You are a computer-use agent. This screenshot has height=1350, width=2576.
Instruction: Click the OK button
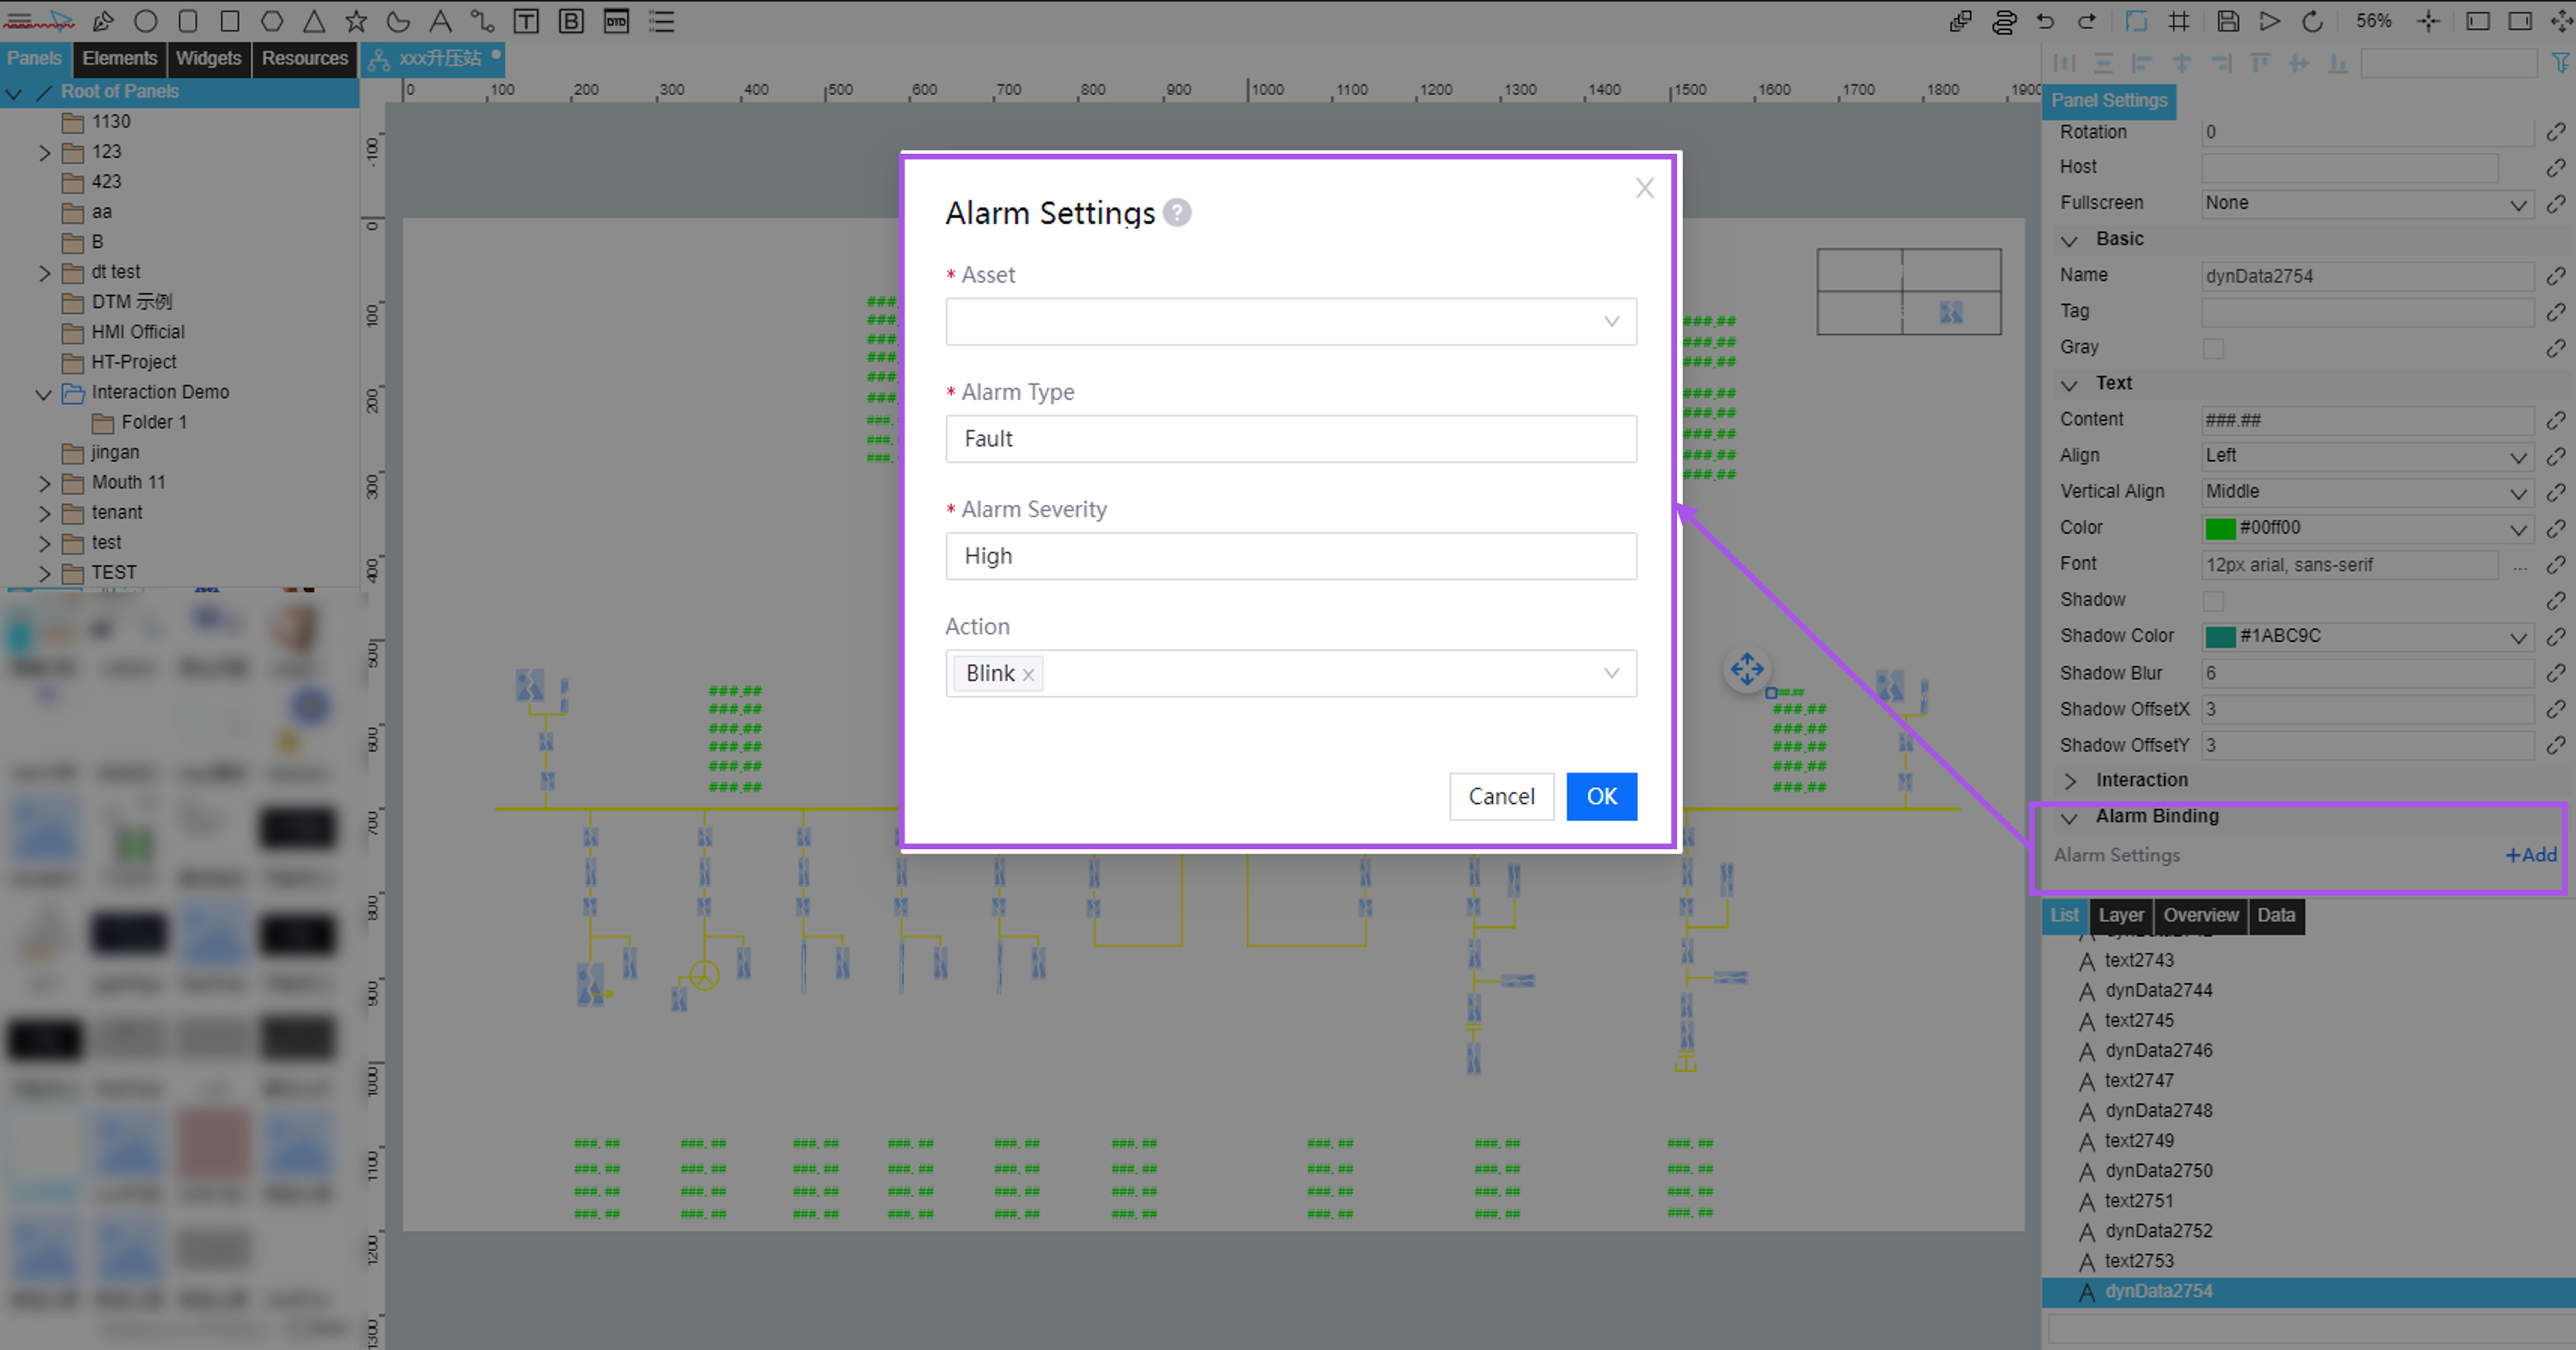[x=1601, y=796]
